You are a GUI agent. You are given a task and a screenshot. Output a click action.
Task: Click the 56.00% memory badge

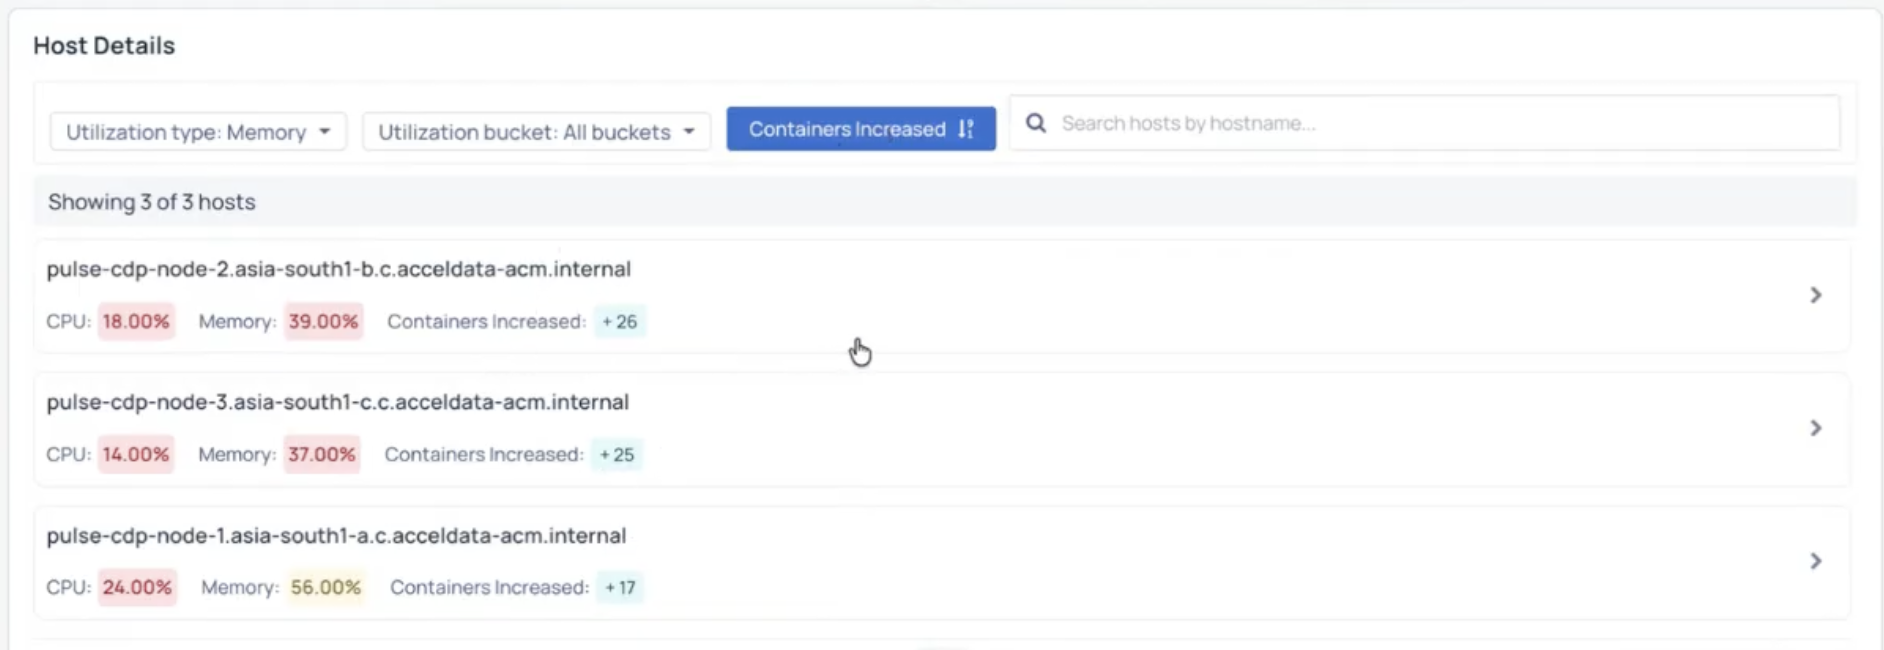326,587
